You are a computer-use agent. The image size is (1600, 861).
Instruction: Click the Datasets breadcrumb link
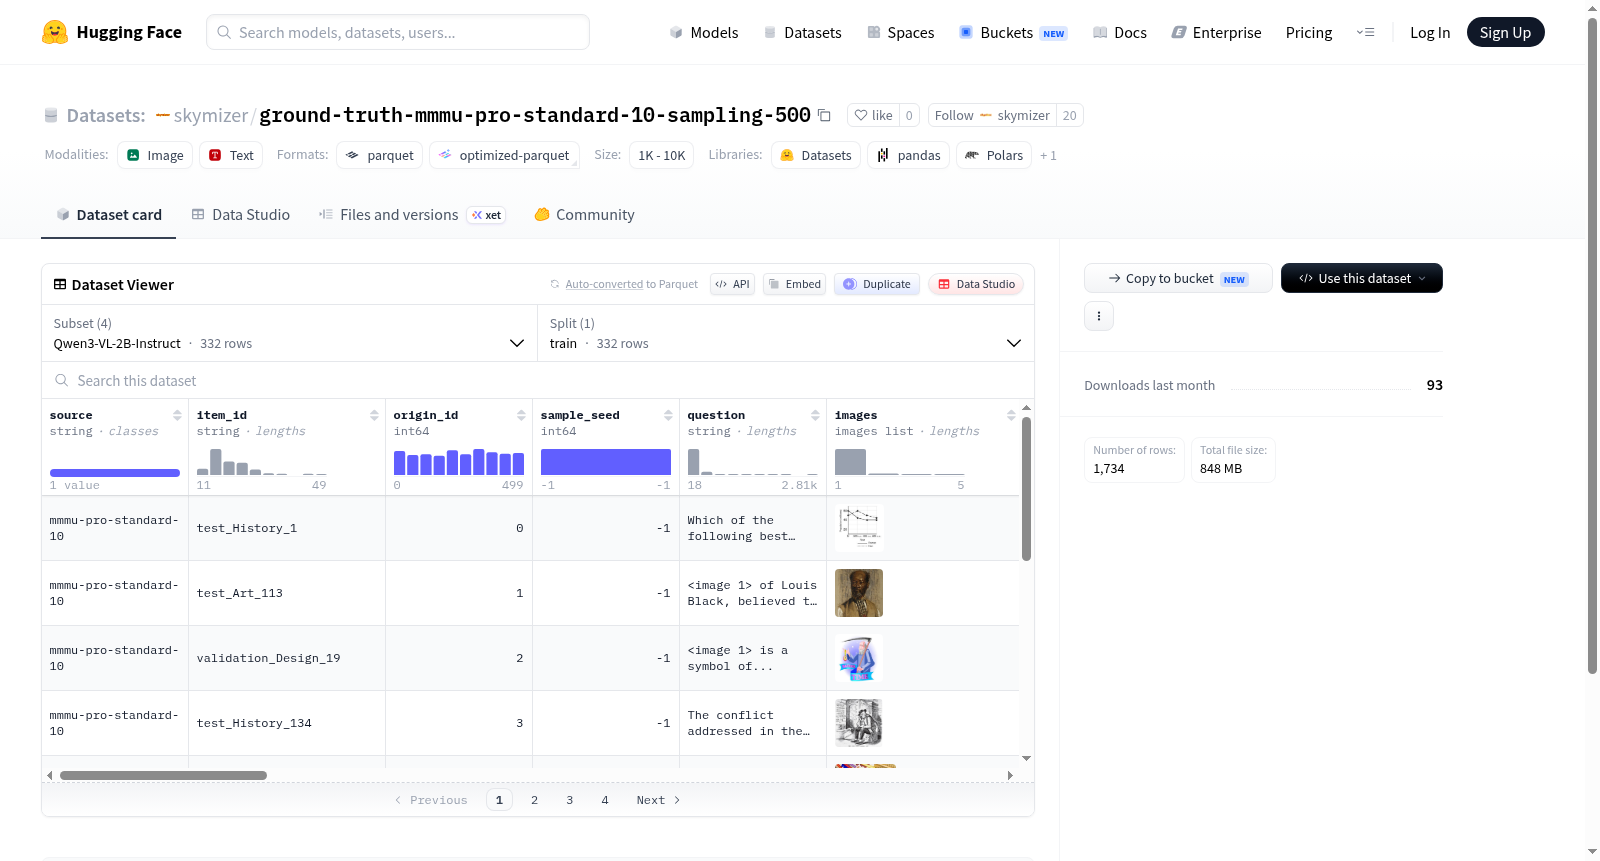click(105, 115)
